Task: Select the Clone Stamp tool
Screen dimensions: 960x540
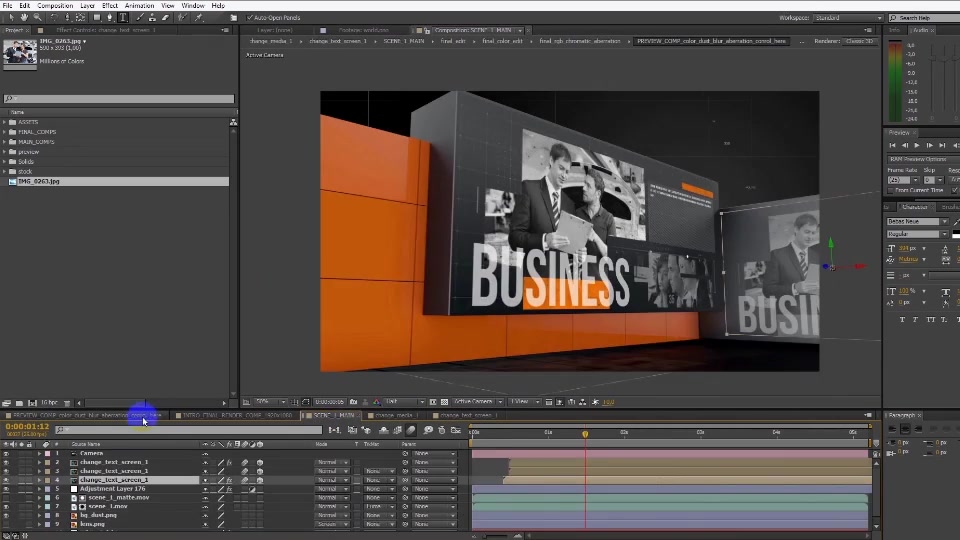Action: point(152,18)
